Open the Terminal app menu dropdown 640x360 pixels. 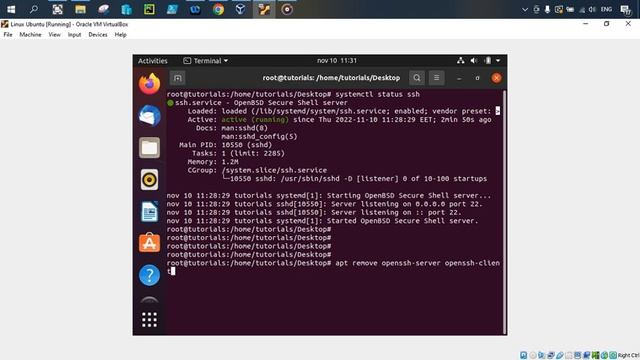(206, 61)
